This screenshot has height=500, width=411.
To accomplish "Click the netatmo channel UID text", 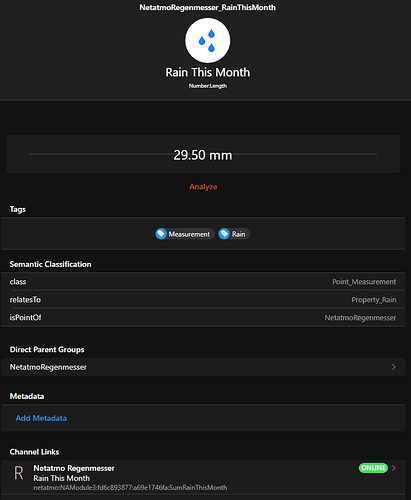I will point(130,488).
